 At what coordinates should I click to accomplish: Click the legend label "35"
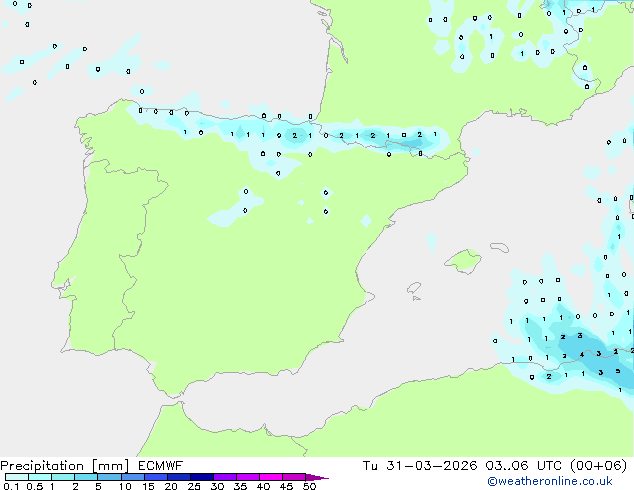240,486
